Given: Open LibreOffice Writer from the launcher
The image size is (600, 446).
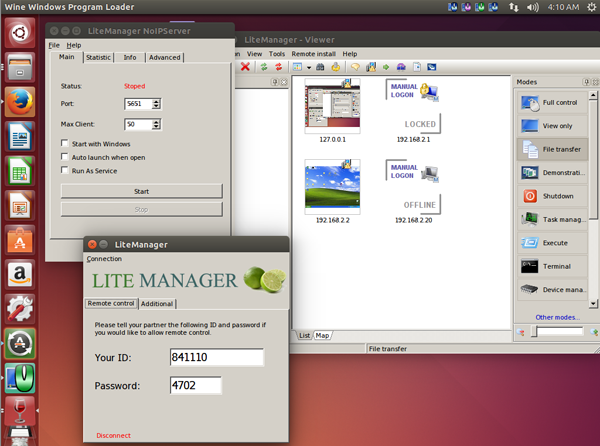Looking at the screenshot, I should pyautogui.click(x=20, y=136).
